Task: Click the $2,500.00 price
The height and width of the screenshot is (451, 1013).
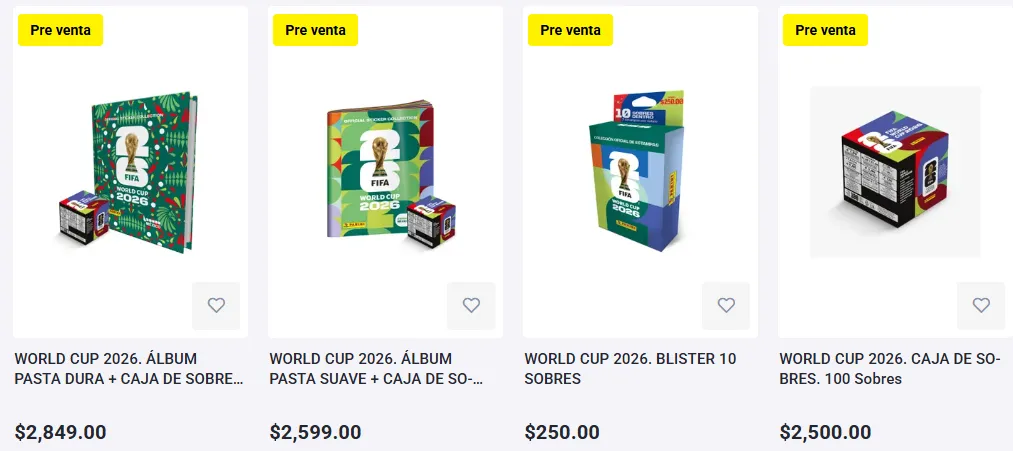Action: point(825,433)
